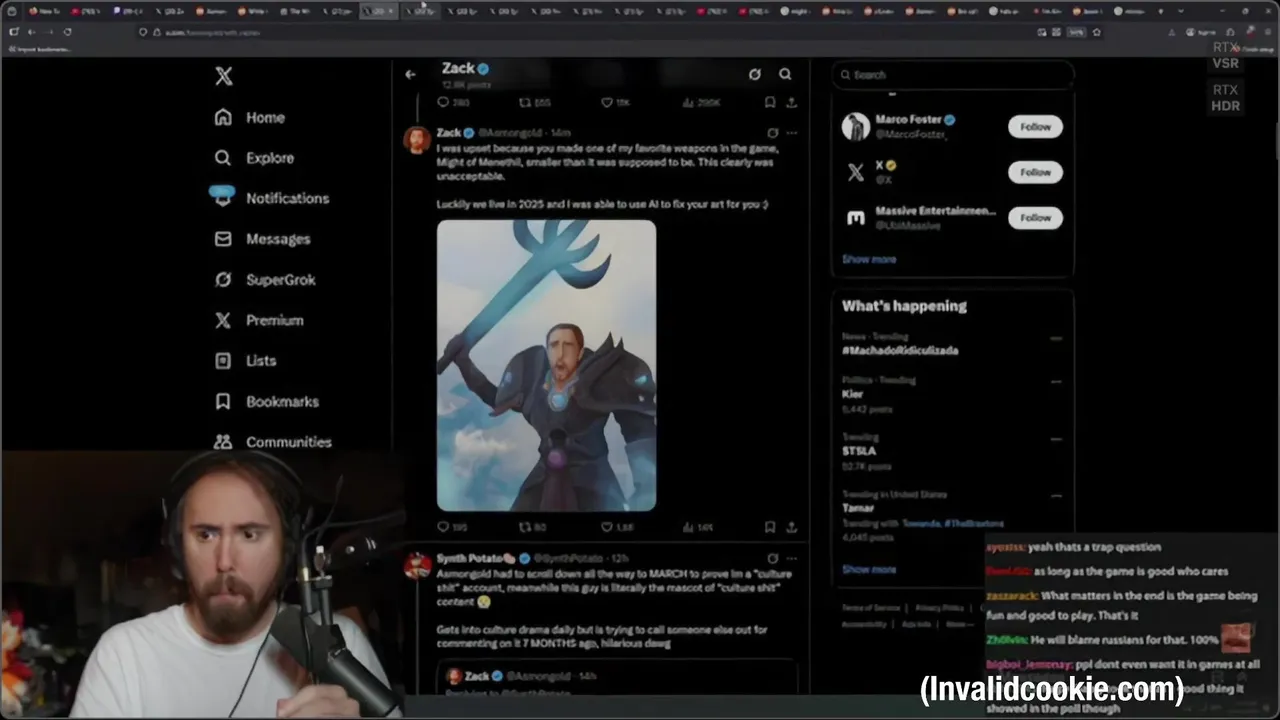
Task: Open the #MachadoRidiculizada trending topic
Action: 900,350
